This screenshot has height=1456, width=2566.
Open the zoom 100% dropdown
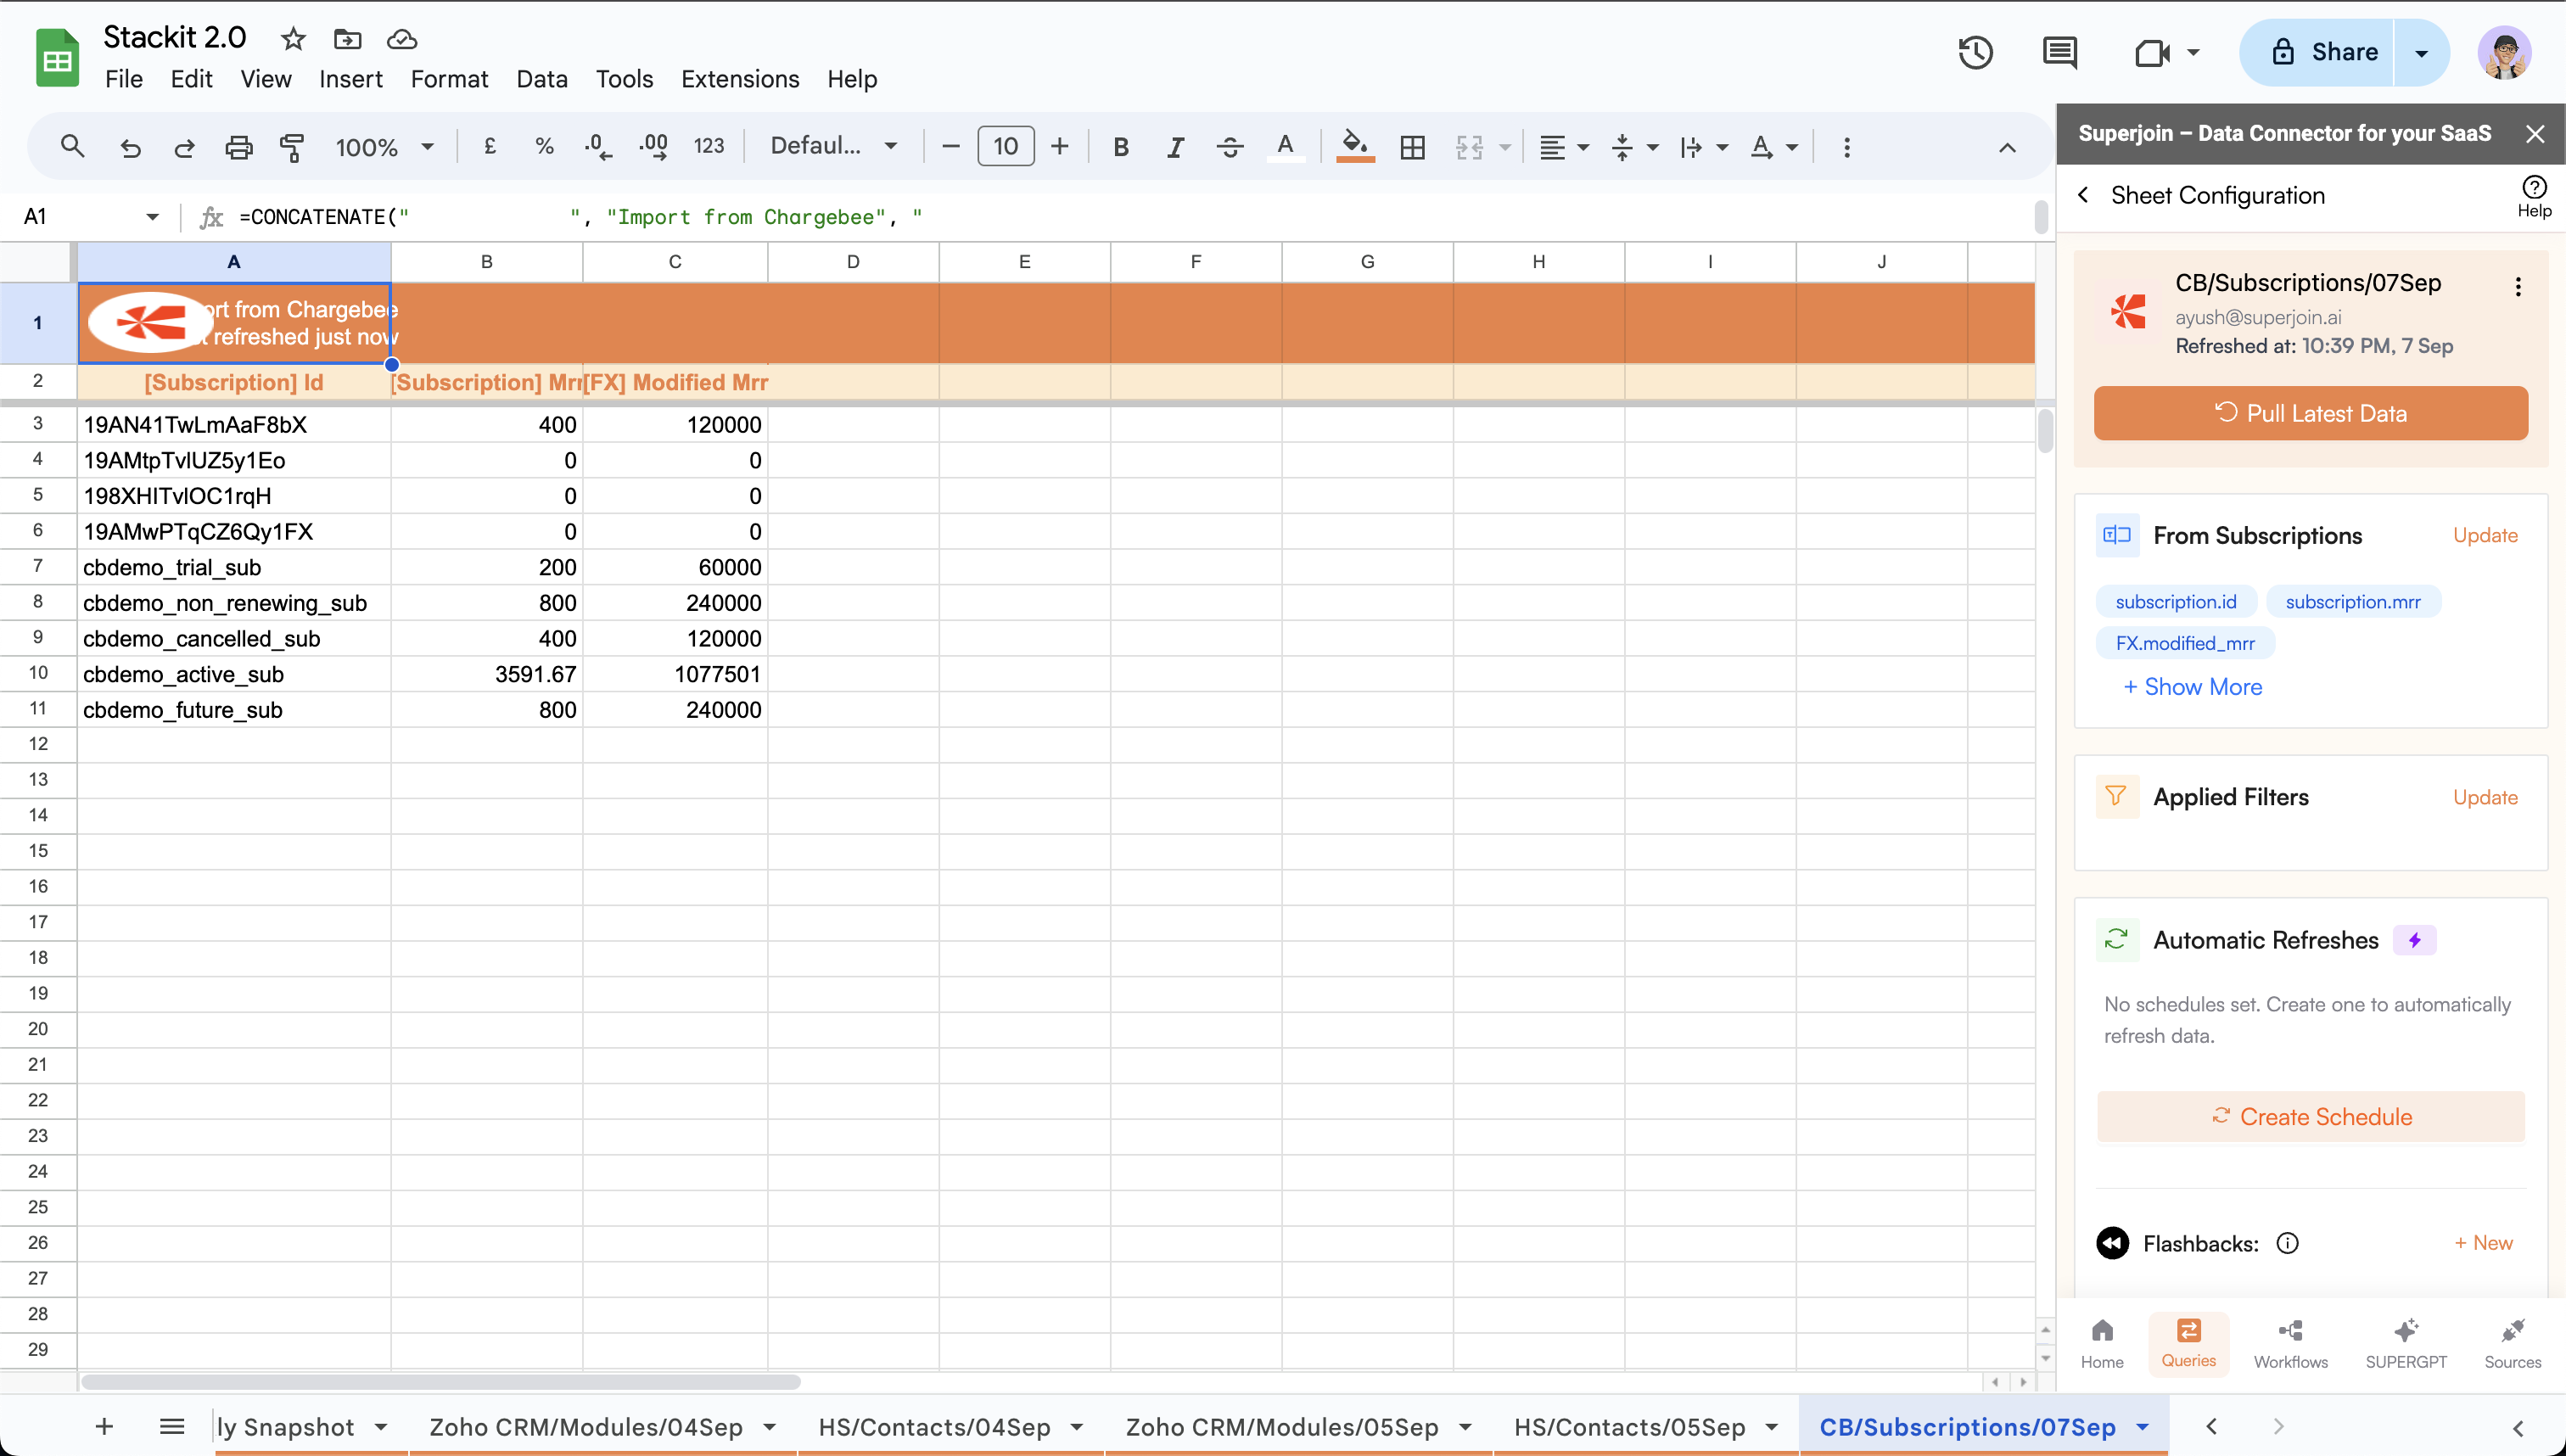tap(384, 147)
